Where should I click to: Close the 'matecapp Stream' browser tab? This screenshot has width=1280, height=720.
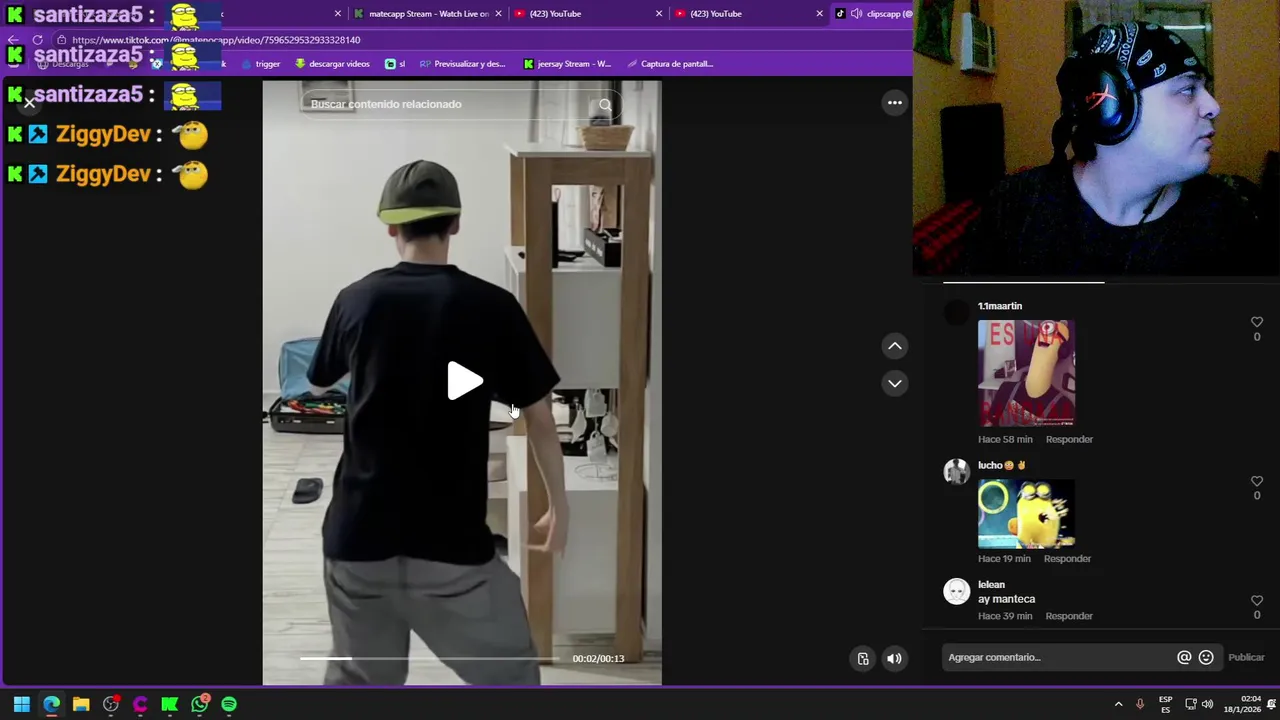[x=498, y=14]
